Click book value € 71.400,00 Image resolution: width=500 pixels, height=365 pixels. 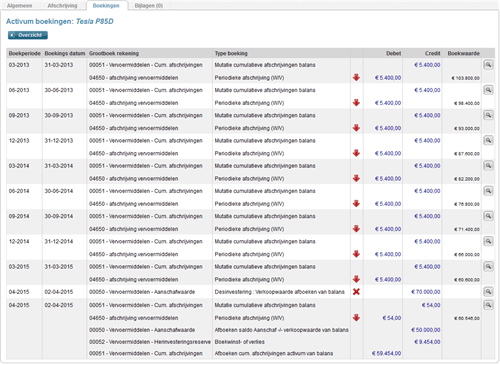[x=467, y=229]
